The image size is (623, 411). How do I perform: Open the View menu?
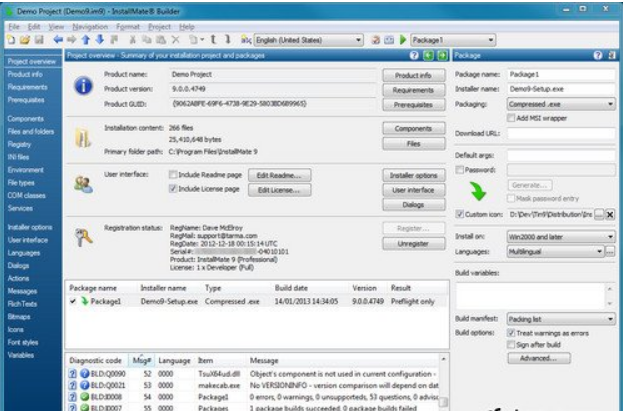(56, 27)
